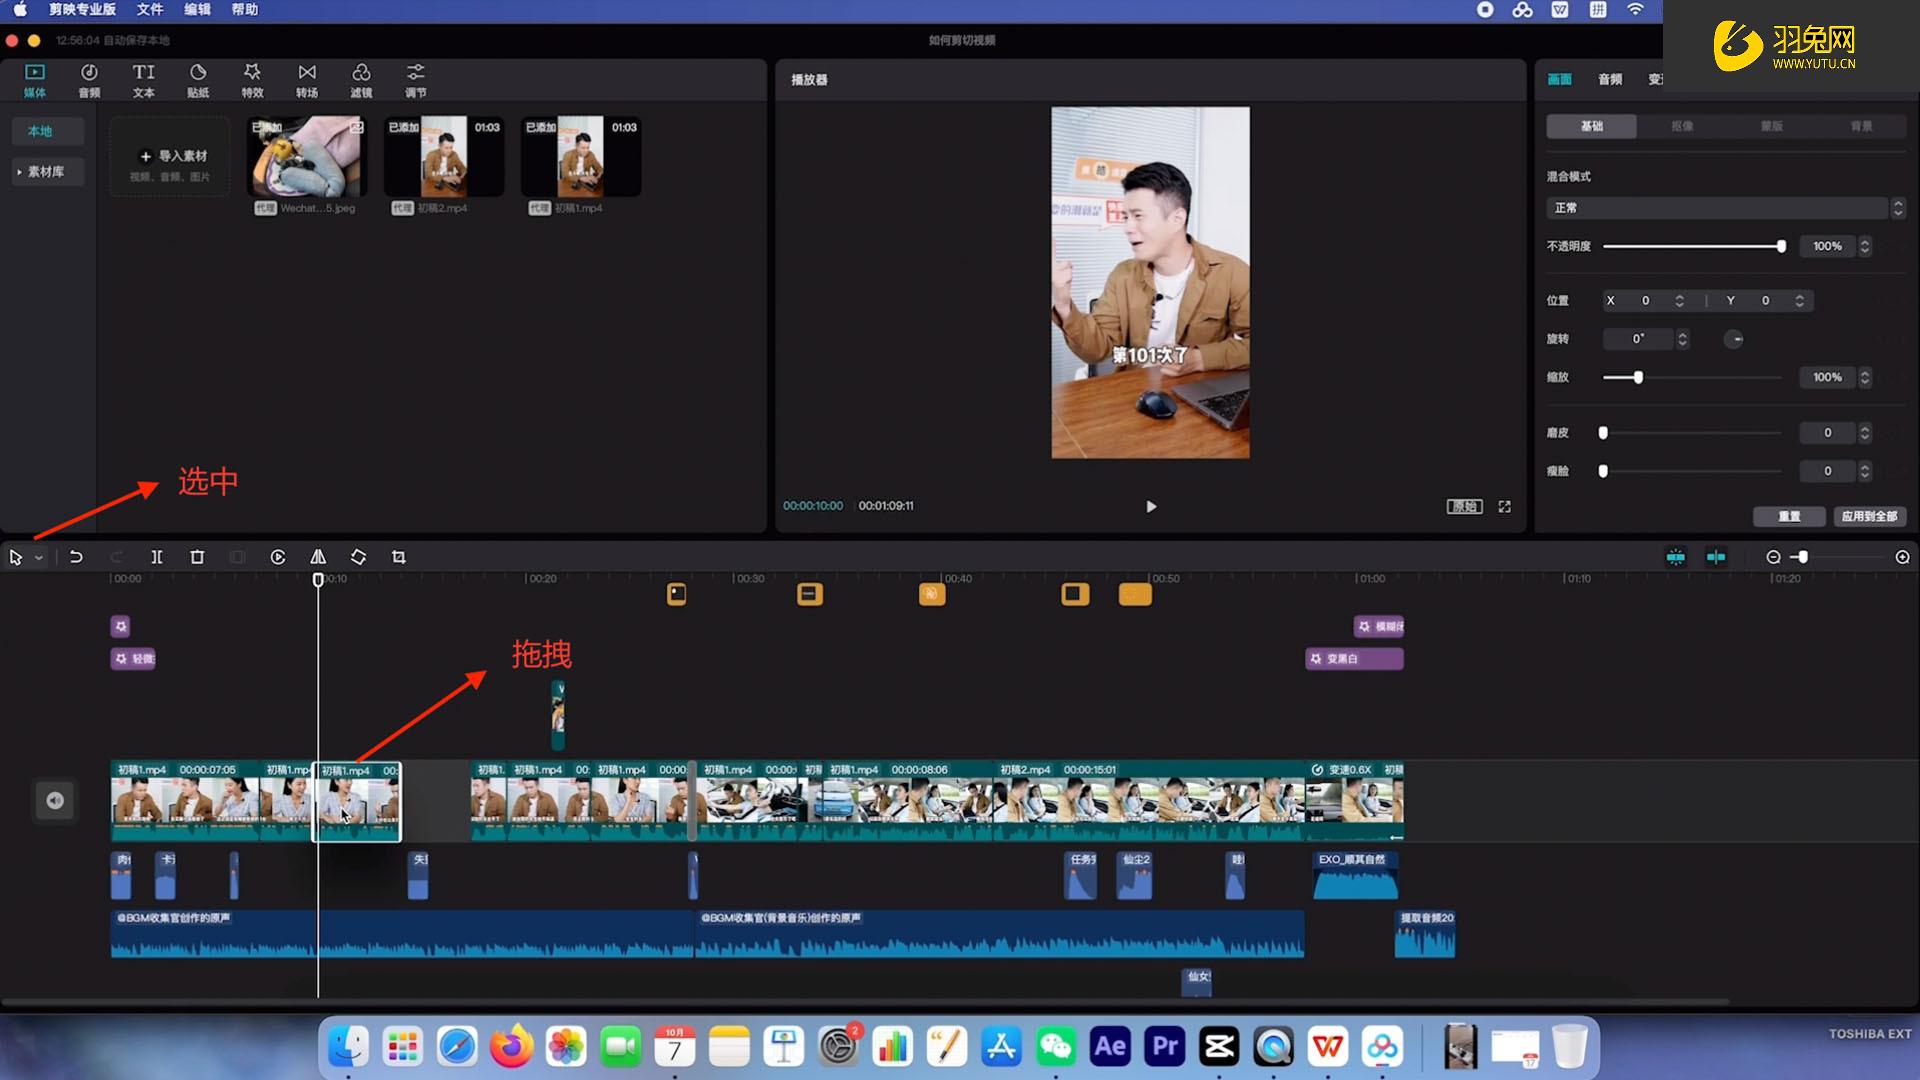This screenshot has width=1920, height=1080.
Task: Open the 转场 (Transitions) panel tab
Action: pos(307,81)
